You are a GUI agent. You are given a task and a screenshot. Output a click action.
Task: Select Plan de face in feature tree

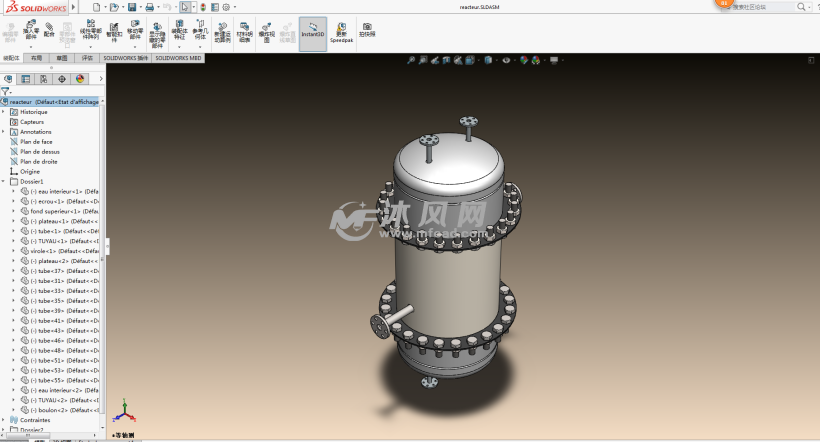(36, 142)
